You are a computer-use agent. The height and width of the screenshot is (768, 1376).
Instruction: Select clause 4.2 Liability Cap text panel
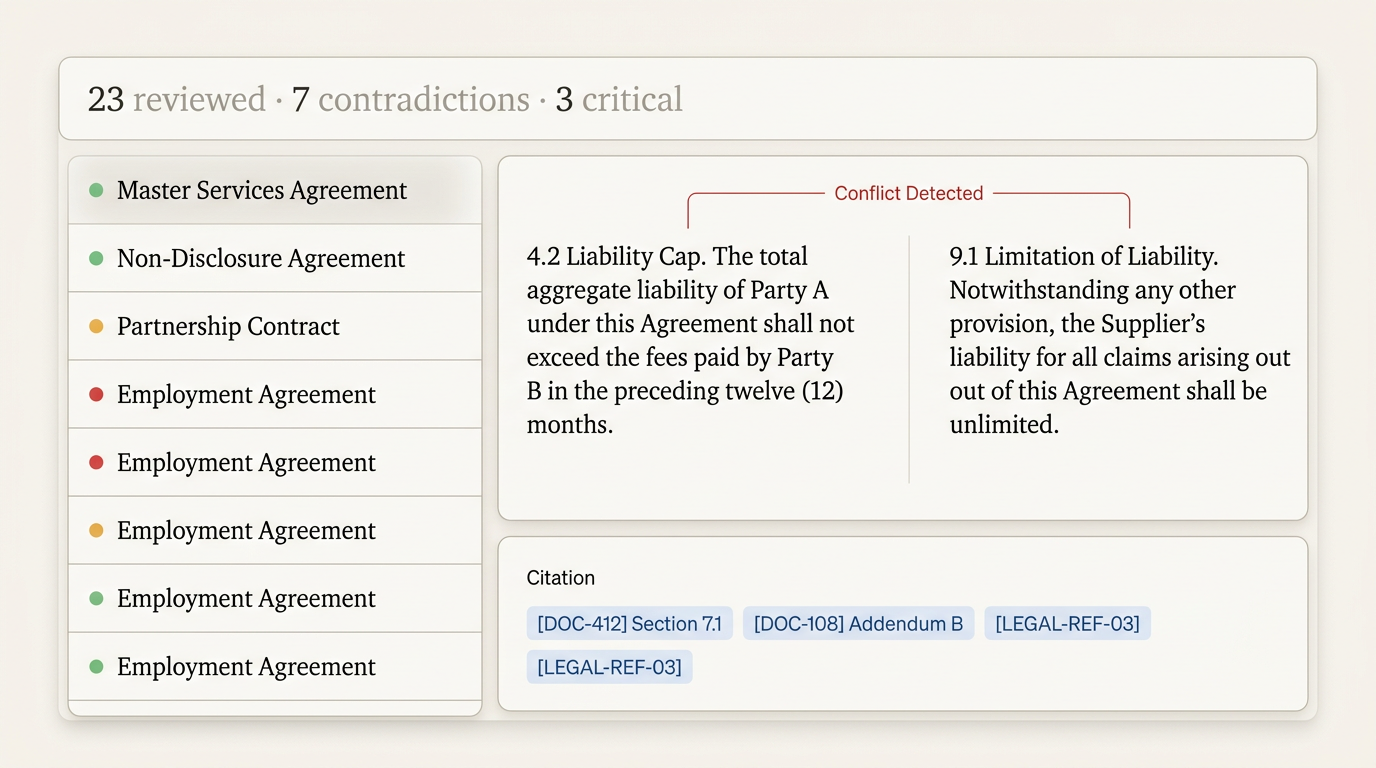point(690,340)
